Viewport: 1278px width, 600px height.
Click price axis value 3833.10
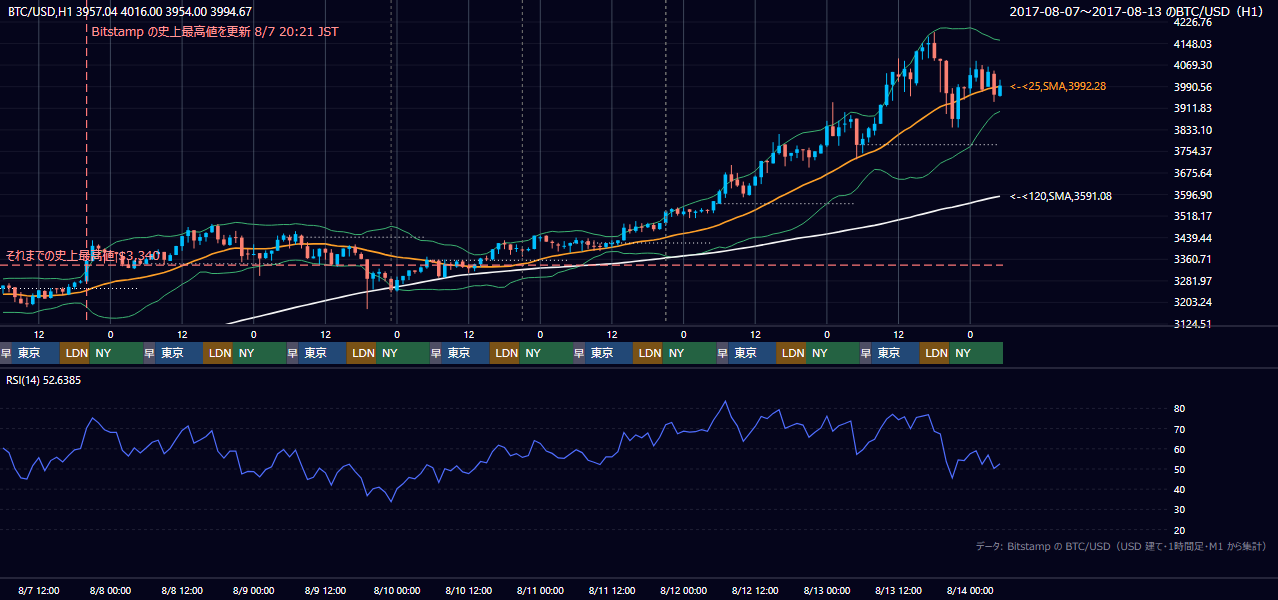(1193, 130)
